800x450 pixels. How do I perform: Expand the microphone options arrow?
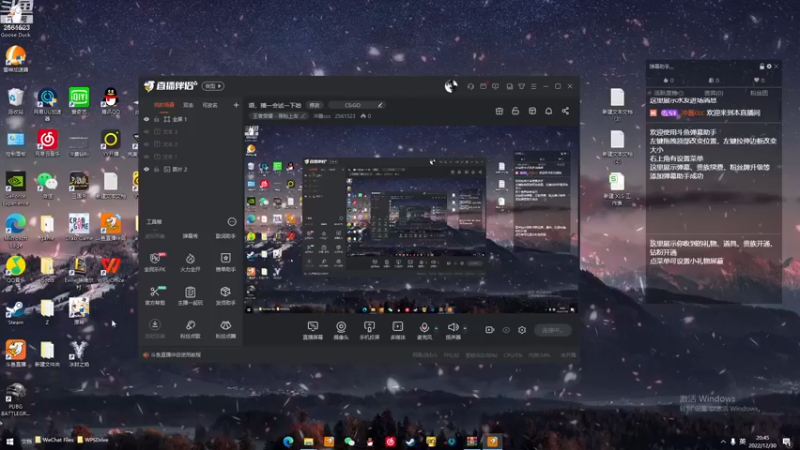coord(436,328)
